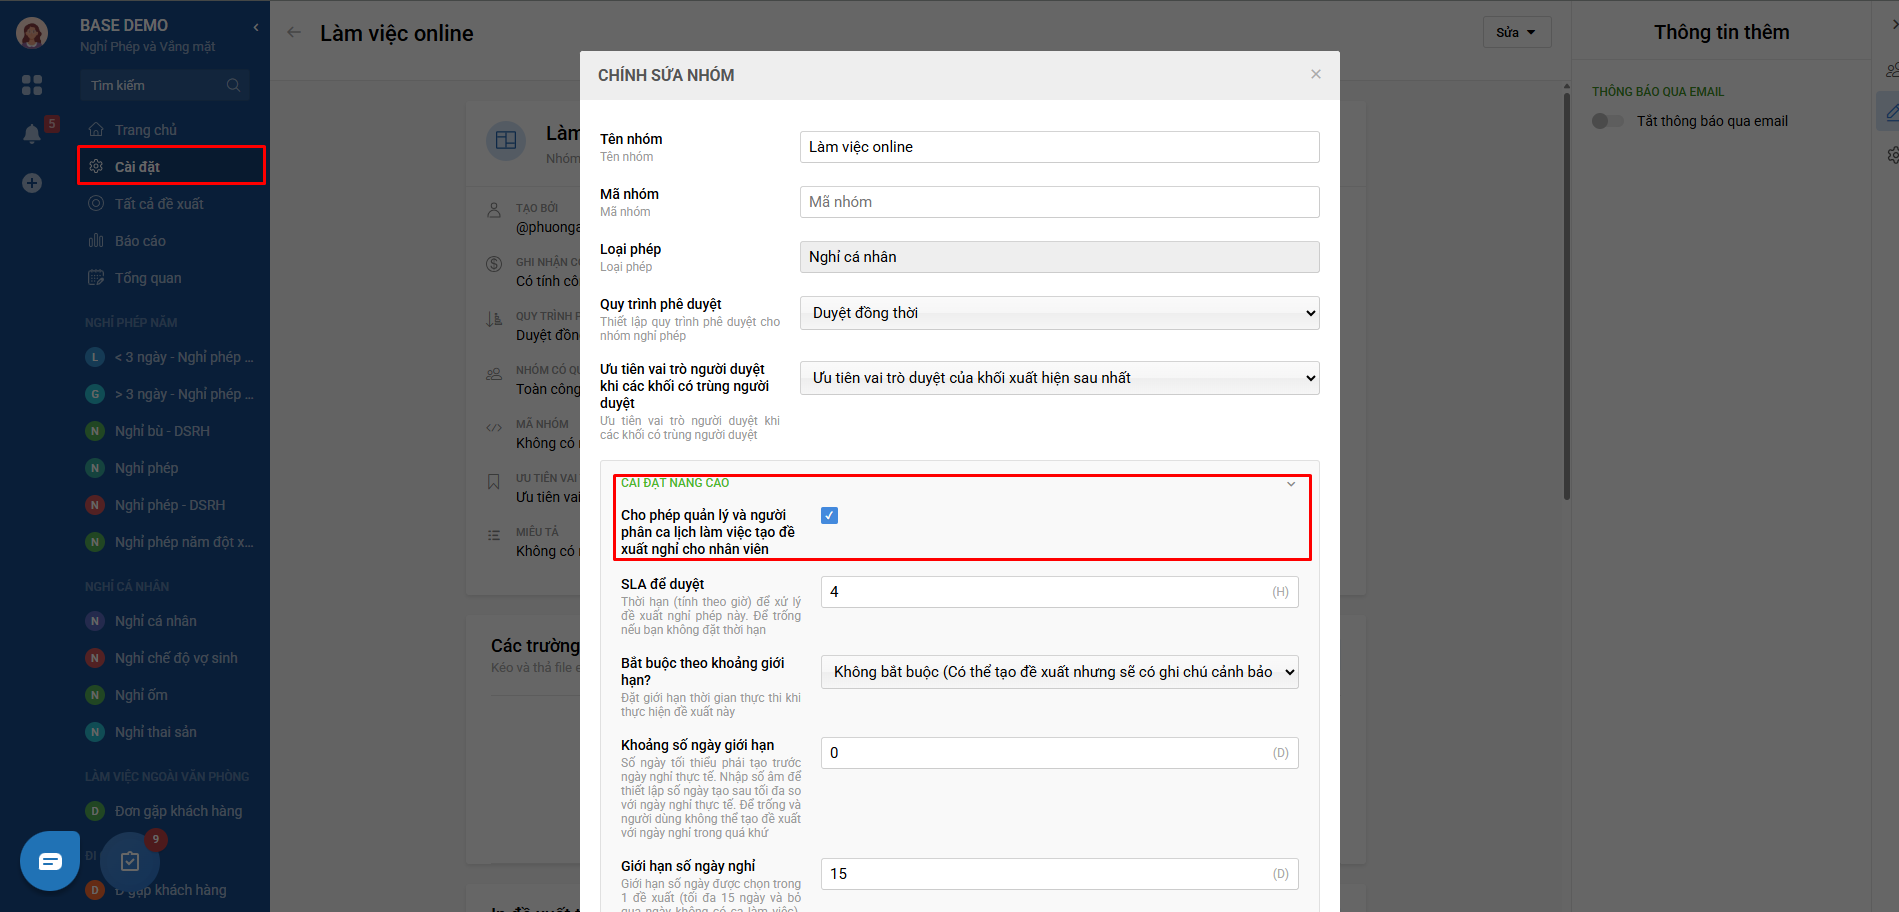1899x912 pixels.
Task: Click the home icon next to Trang chủ
Action: coord(96,129)
